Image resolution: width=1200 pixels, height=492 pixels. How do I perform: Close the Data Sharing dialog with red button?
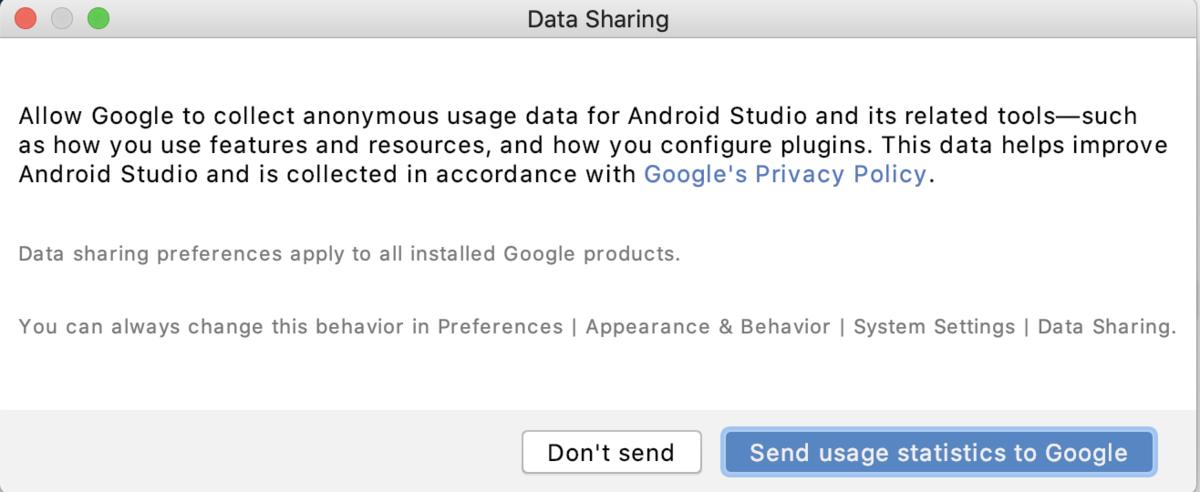(26, 19)
